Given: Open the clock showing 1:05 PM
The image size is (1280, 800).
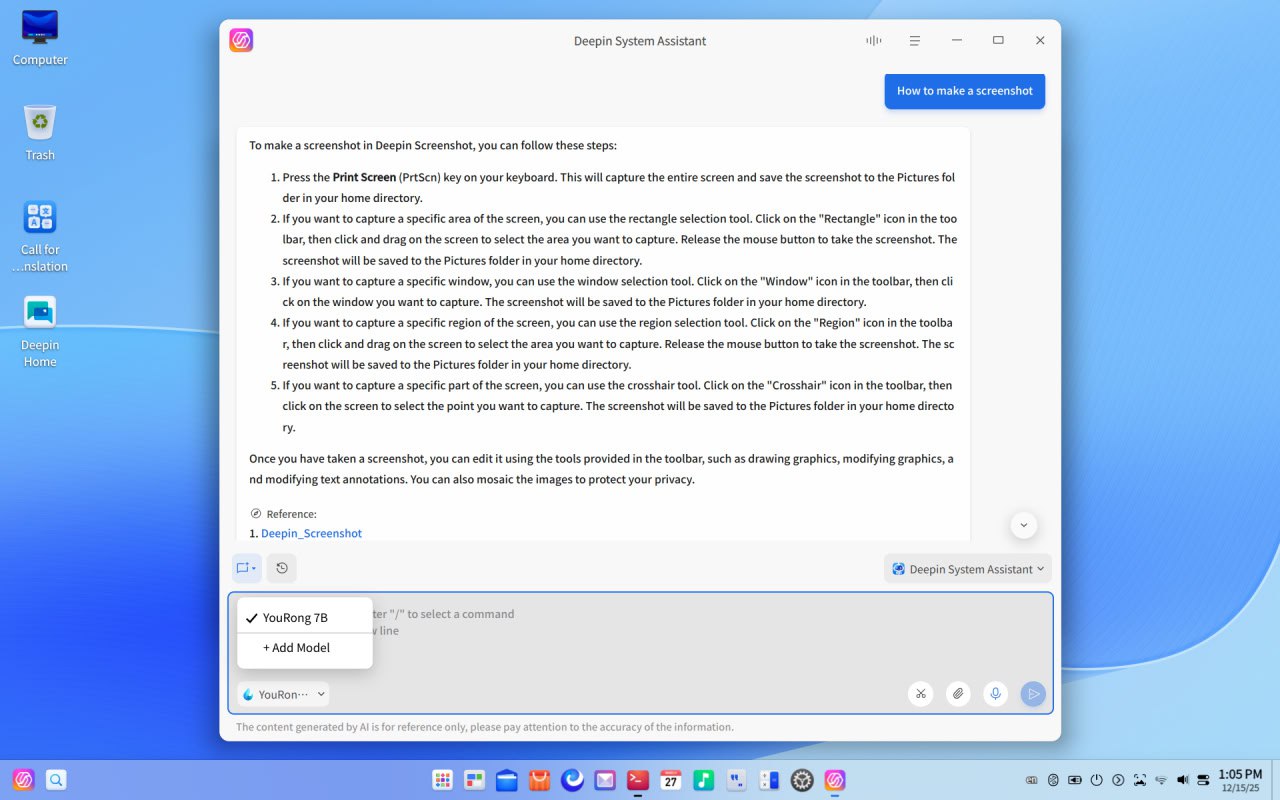Looking at the screenshot, I should coord(1240,780).
